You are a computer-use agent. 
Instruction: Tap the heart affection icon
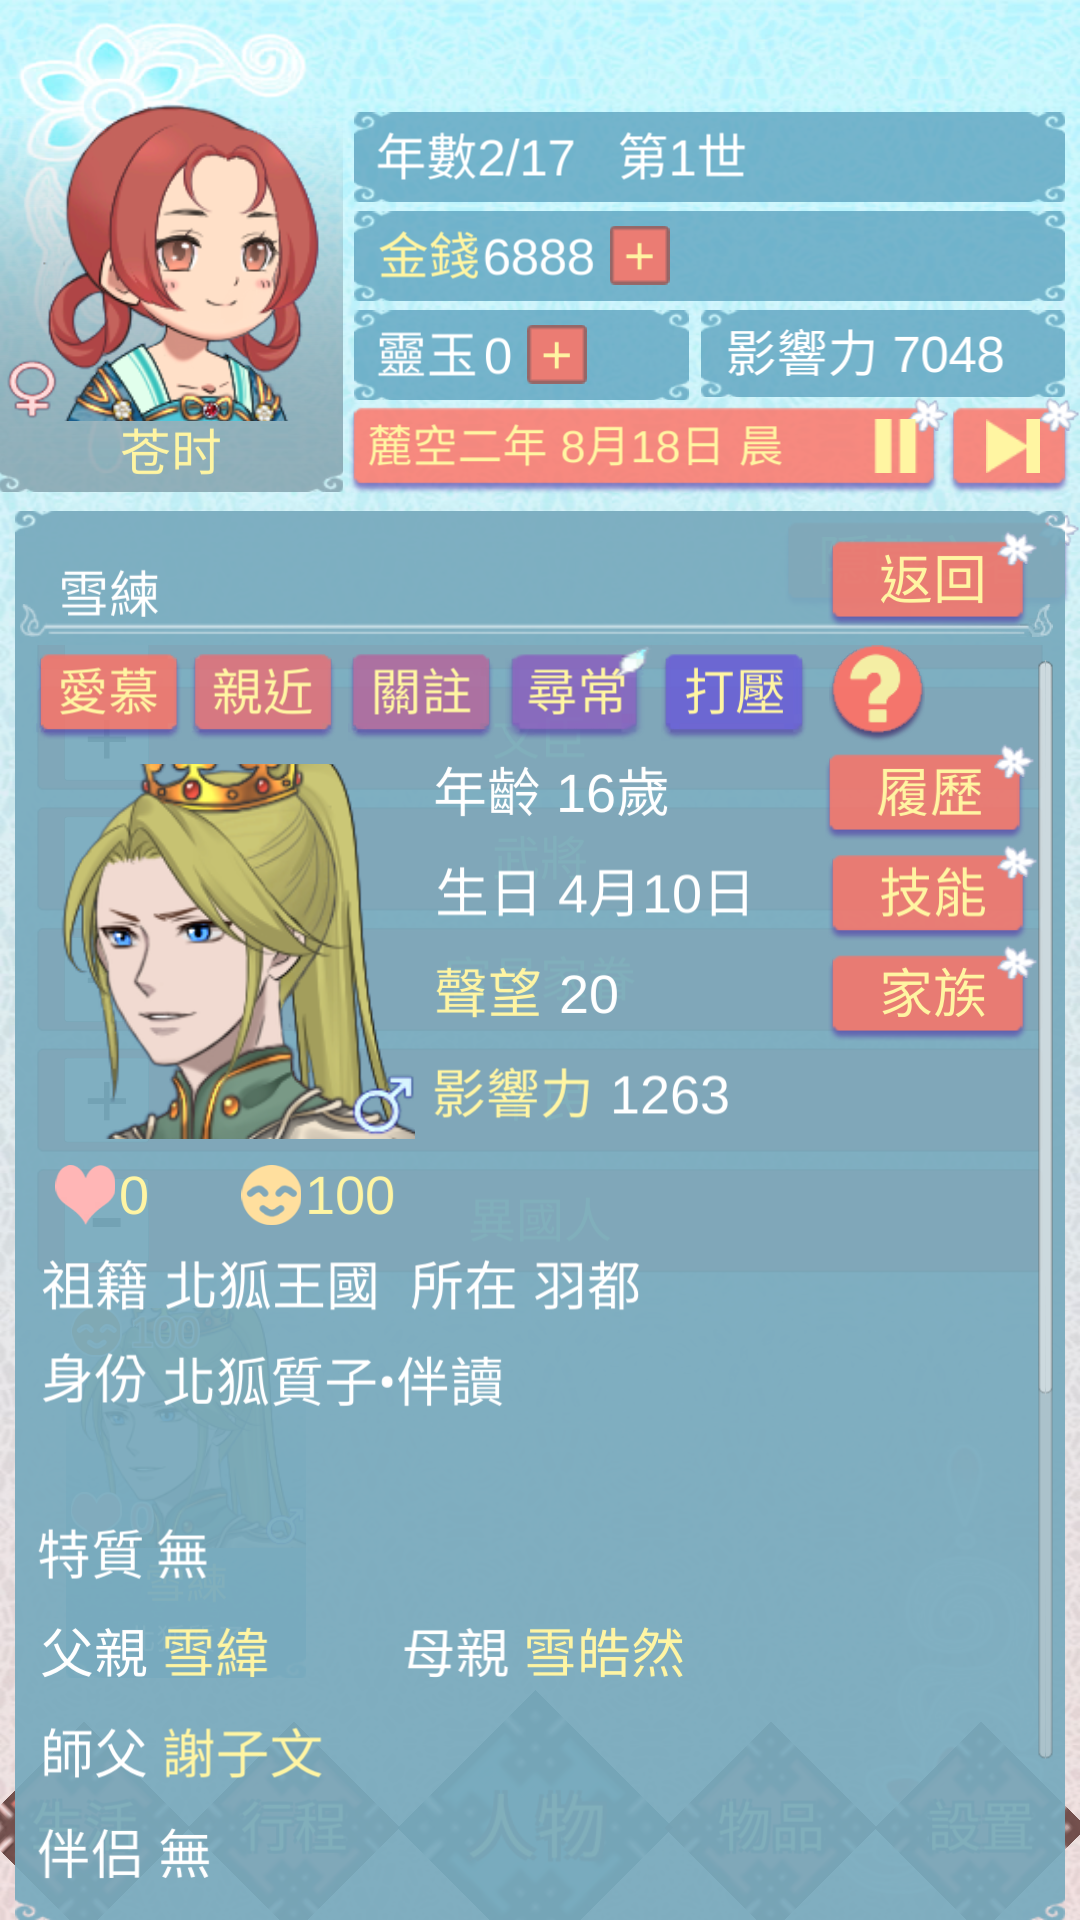(84, 1194)
